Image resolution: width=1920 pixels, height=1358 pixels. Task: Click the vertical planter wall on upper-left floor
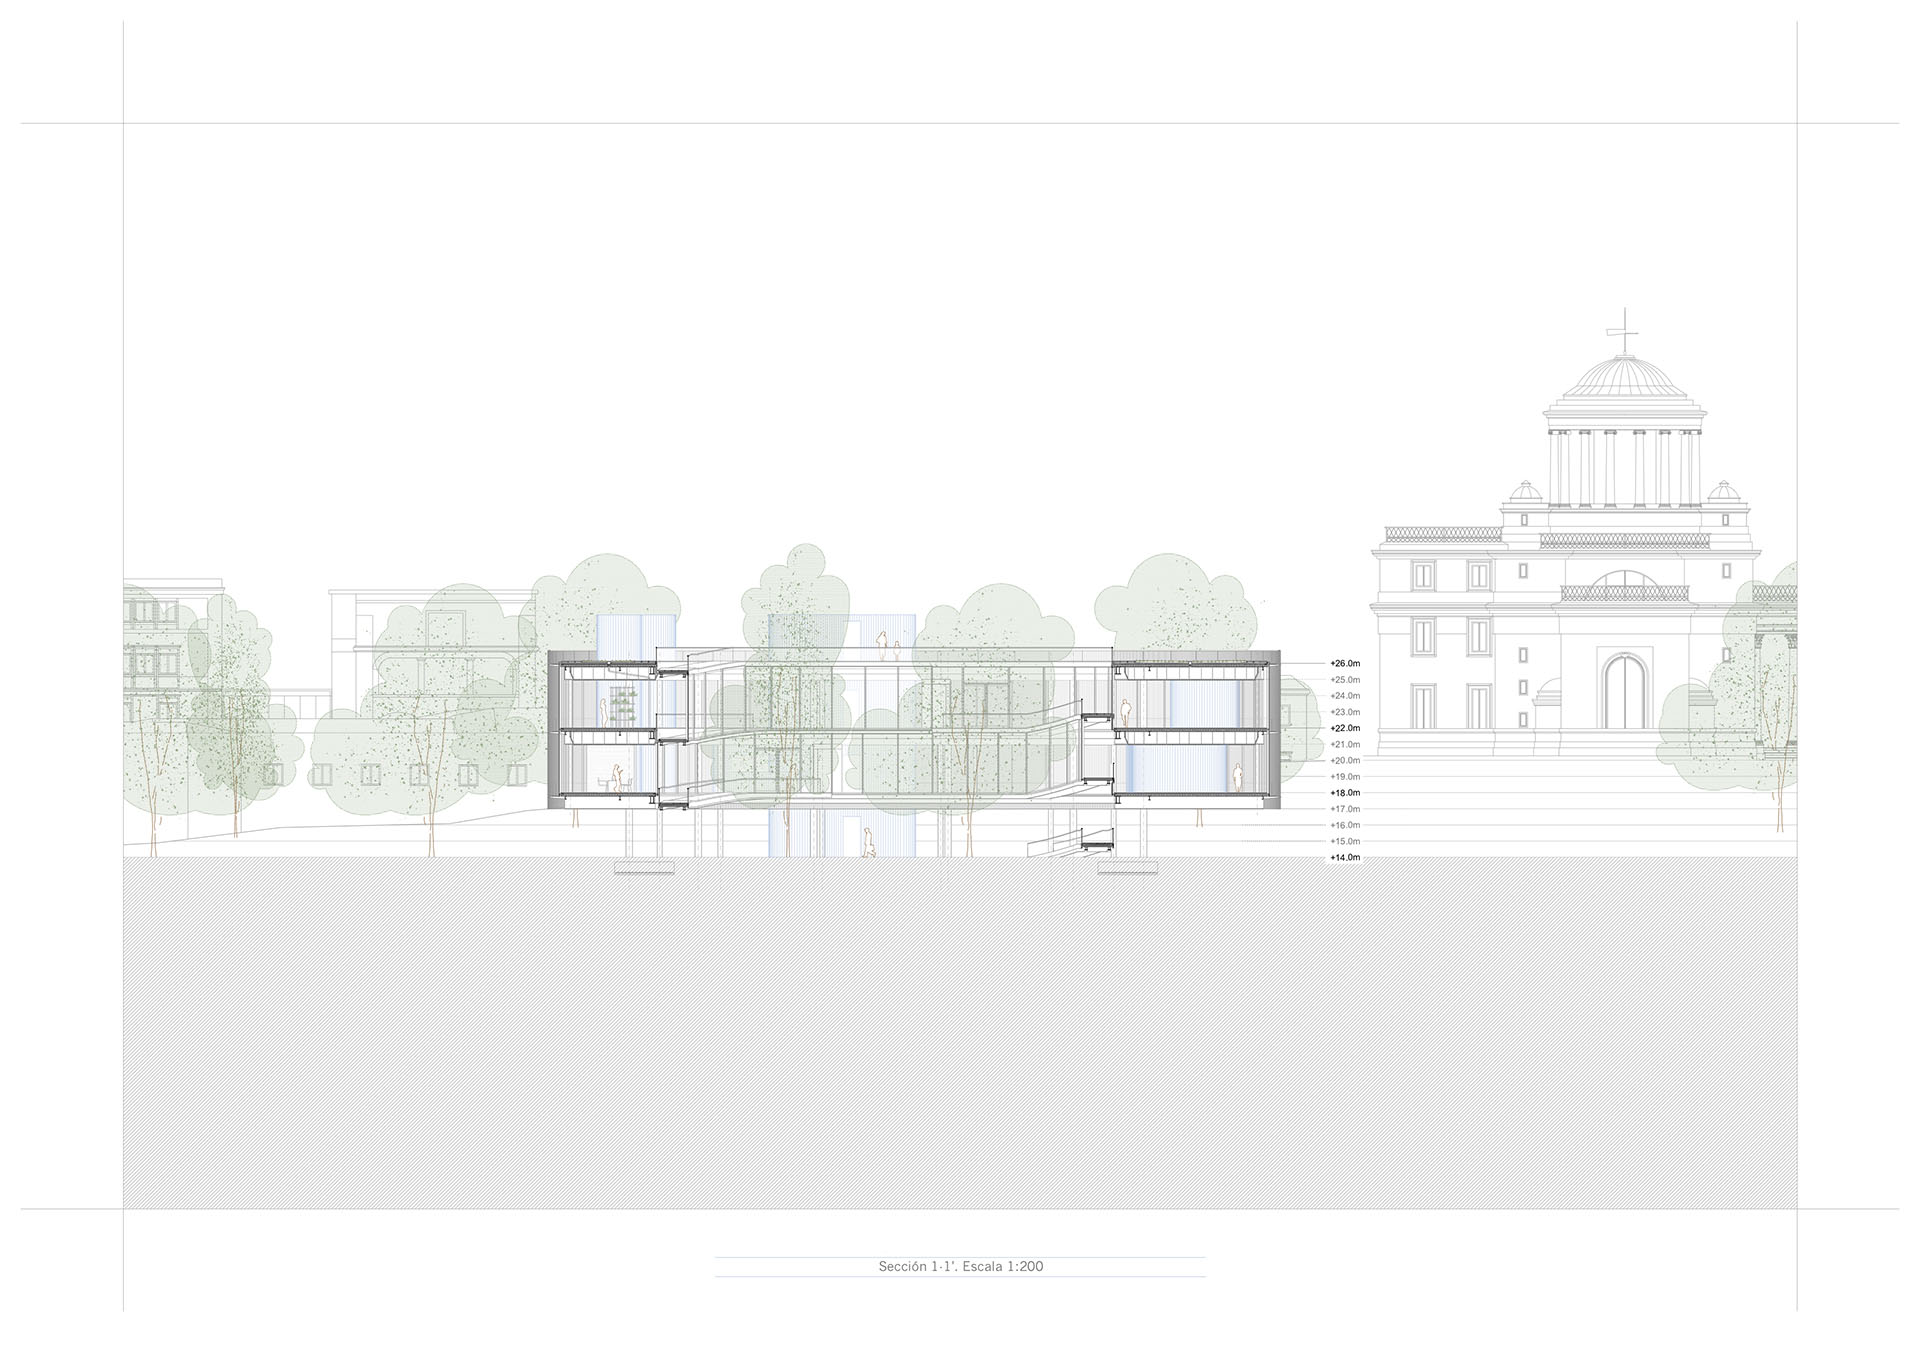(624, 708)
